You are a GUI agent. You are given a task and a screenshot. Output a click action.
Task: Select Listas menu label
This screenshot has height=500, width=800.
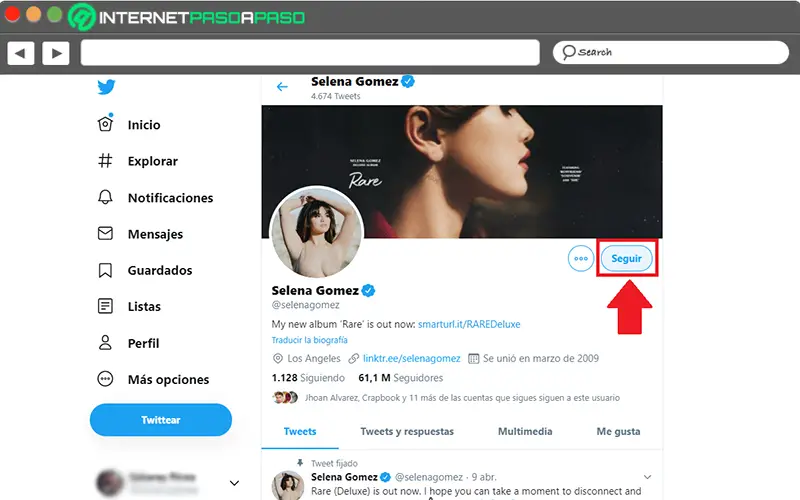click(x=144, y=306)
